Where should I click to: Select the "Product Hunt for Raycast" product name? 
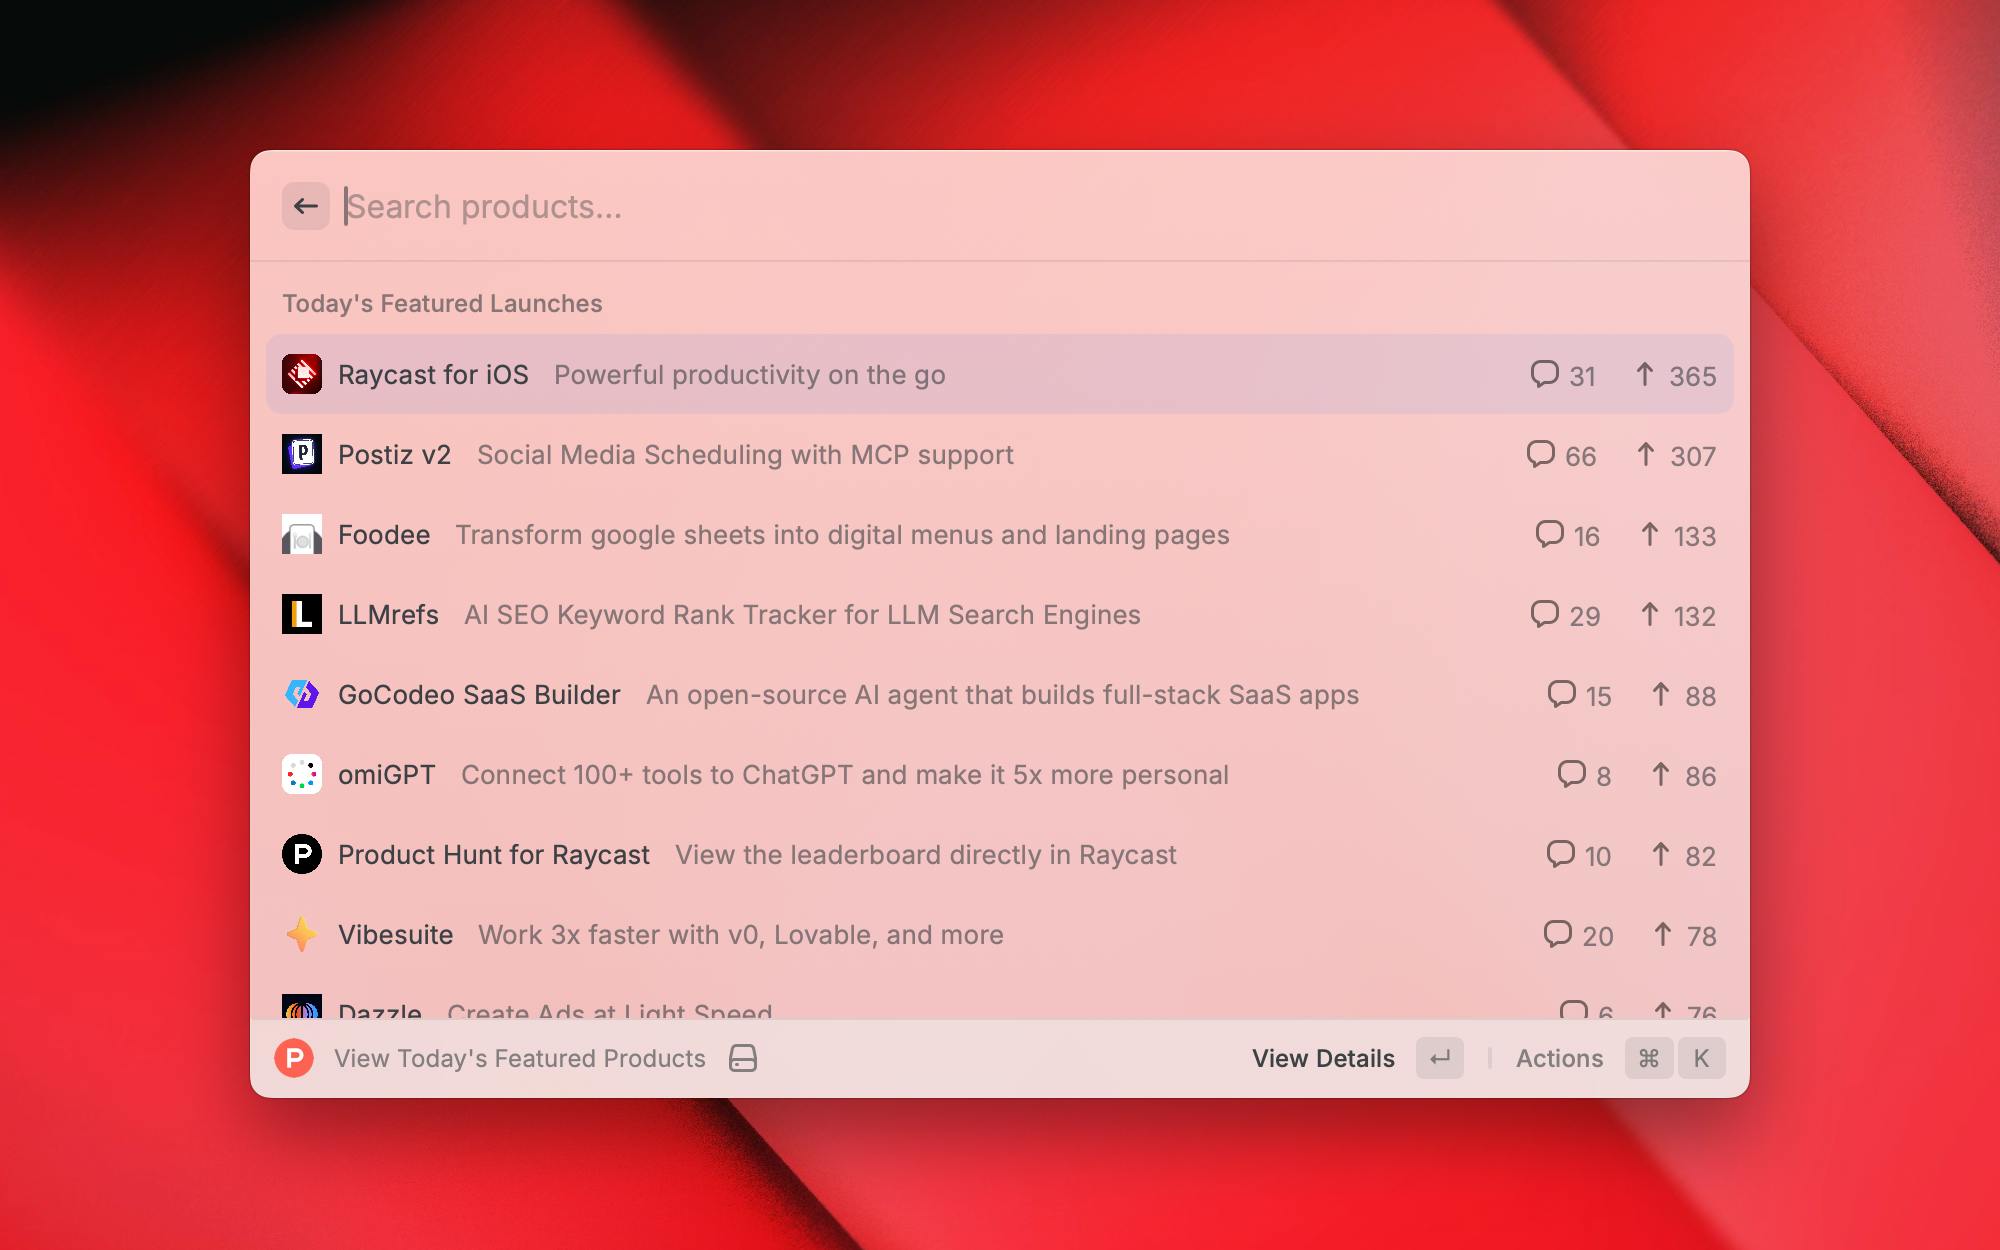(x=494, y=855)
